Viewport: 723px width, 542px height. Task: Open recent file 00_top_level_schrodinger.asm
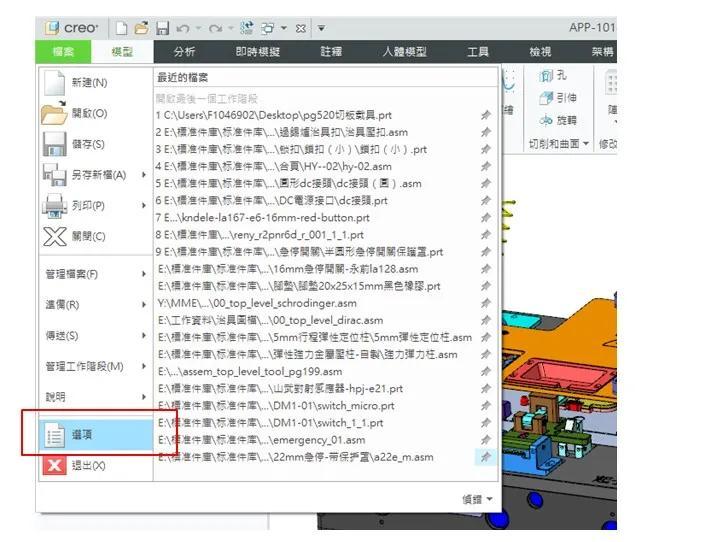[x=257, y=304]
